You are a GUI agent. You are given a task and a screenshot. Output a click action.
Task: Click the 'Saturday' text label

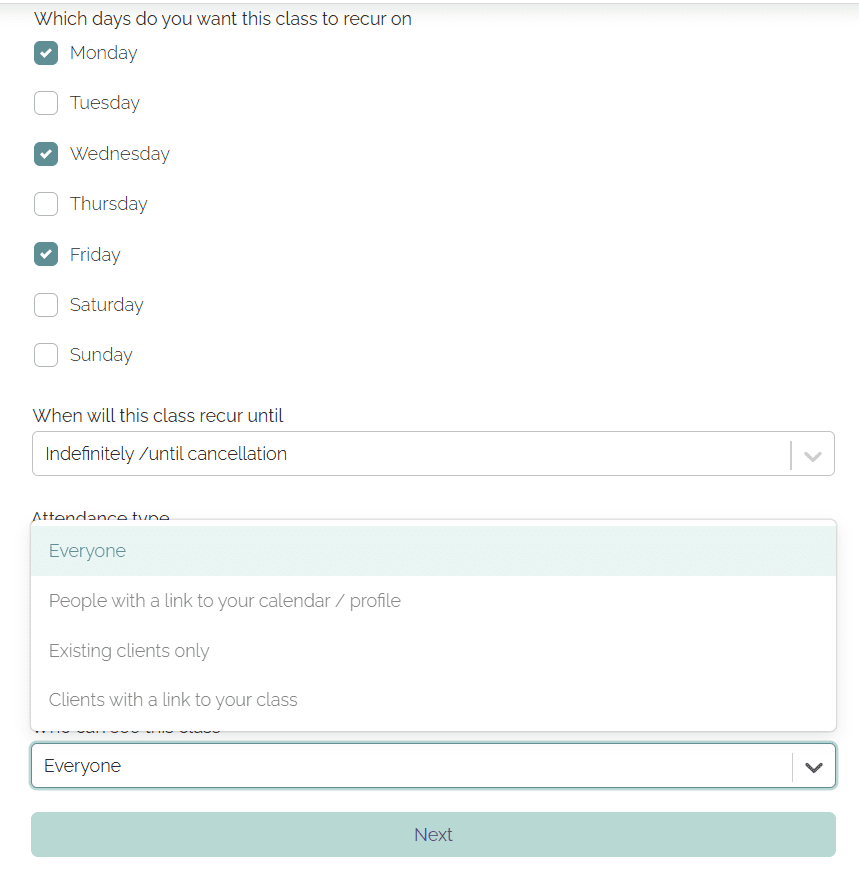coord(107,305)
